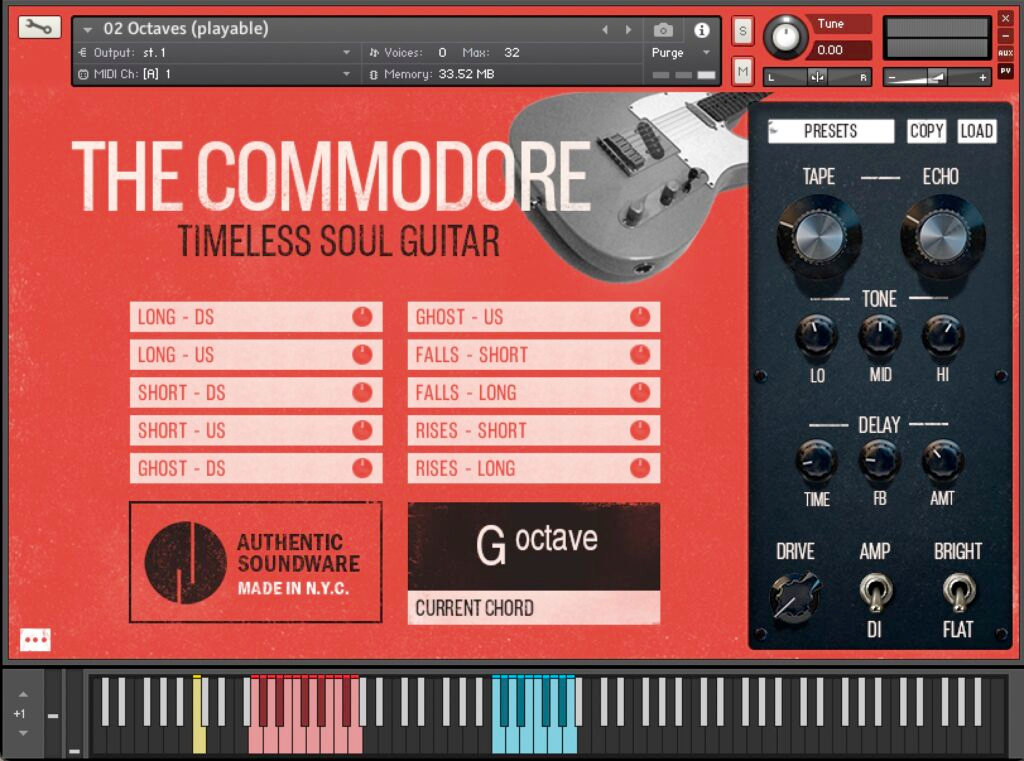The height and width of the screenshot is (761, 1024).
Task: Expand the Output routing dropdown
Action: tap(347, 53)
